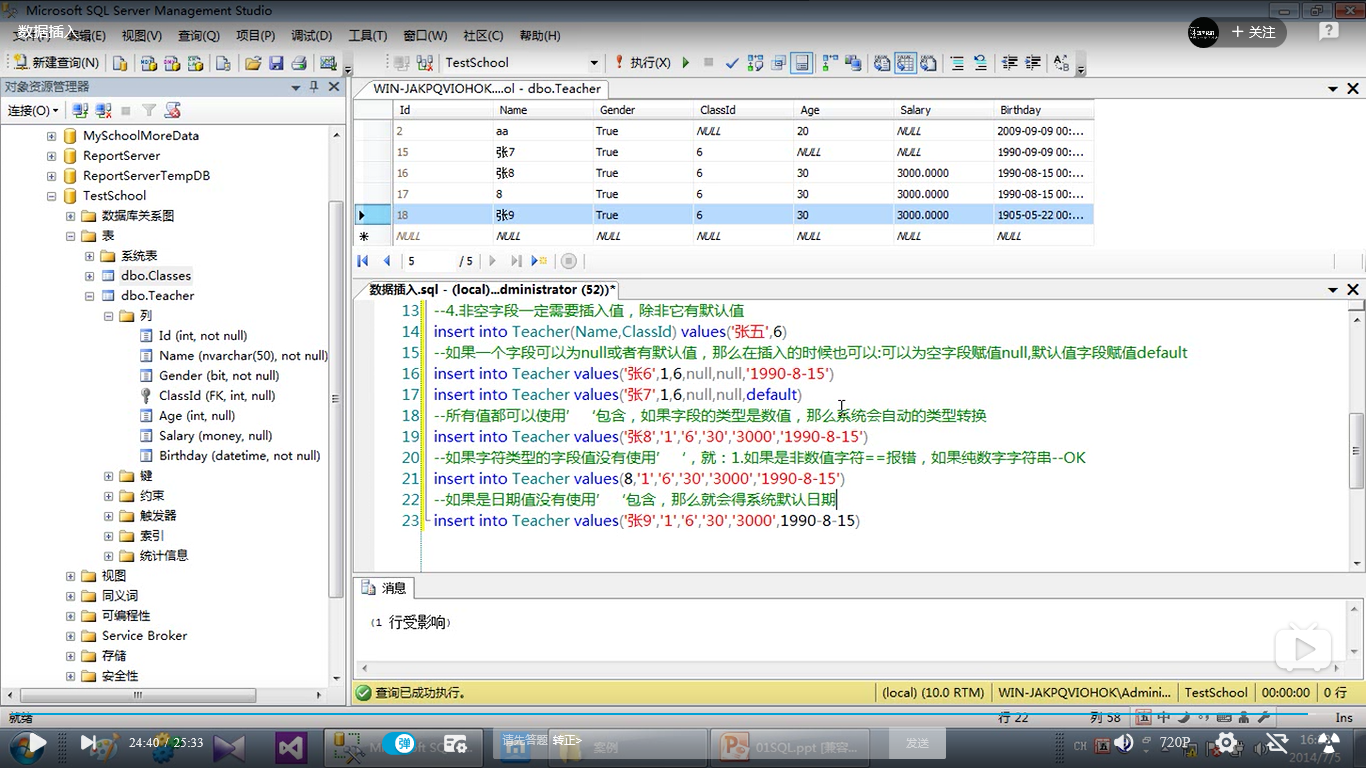Click the Print icon in toolbar
This screenshot has height=768, width=1366.
[x=298, y=63]
